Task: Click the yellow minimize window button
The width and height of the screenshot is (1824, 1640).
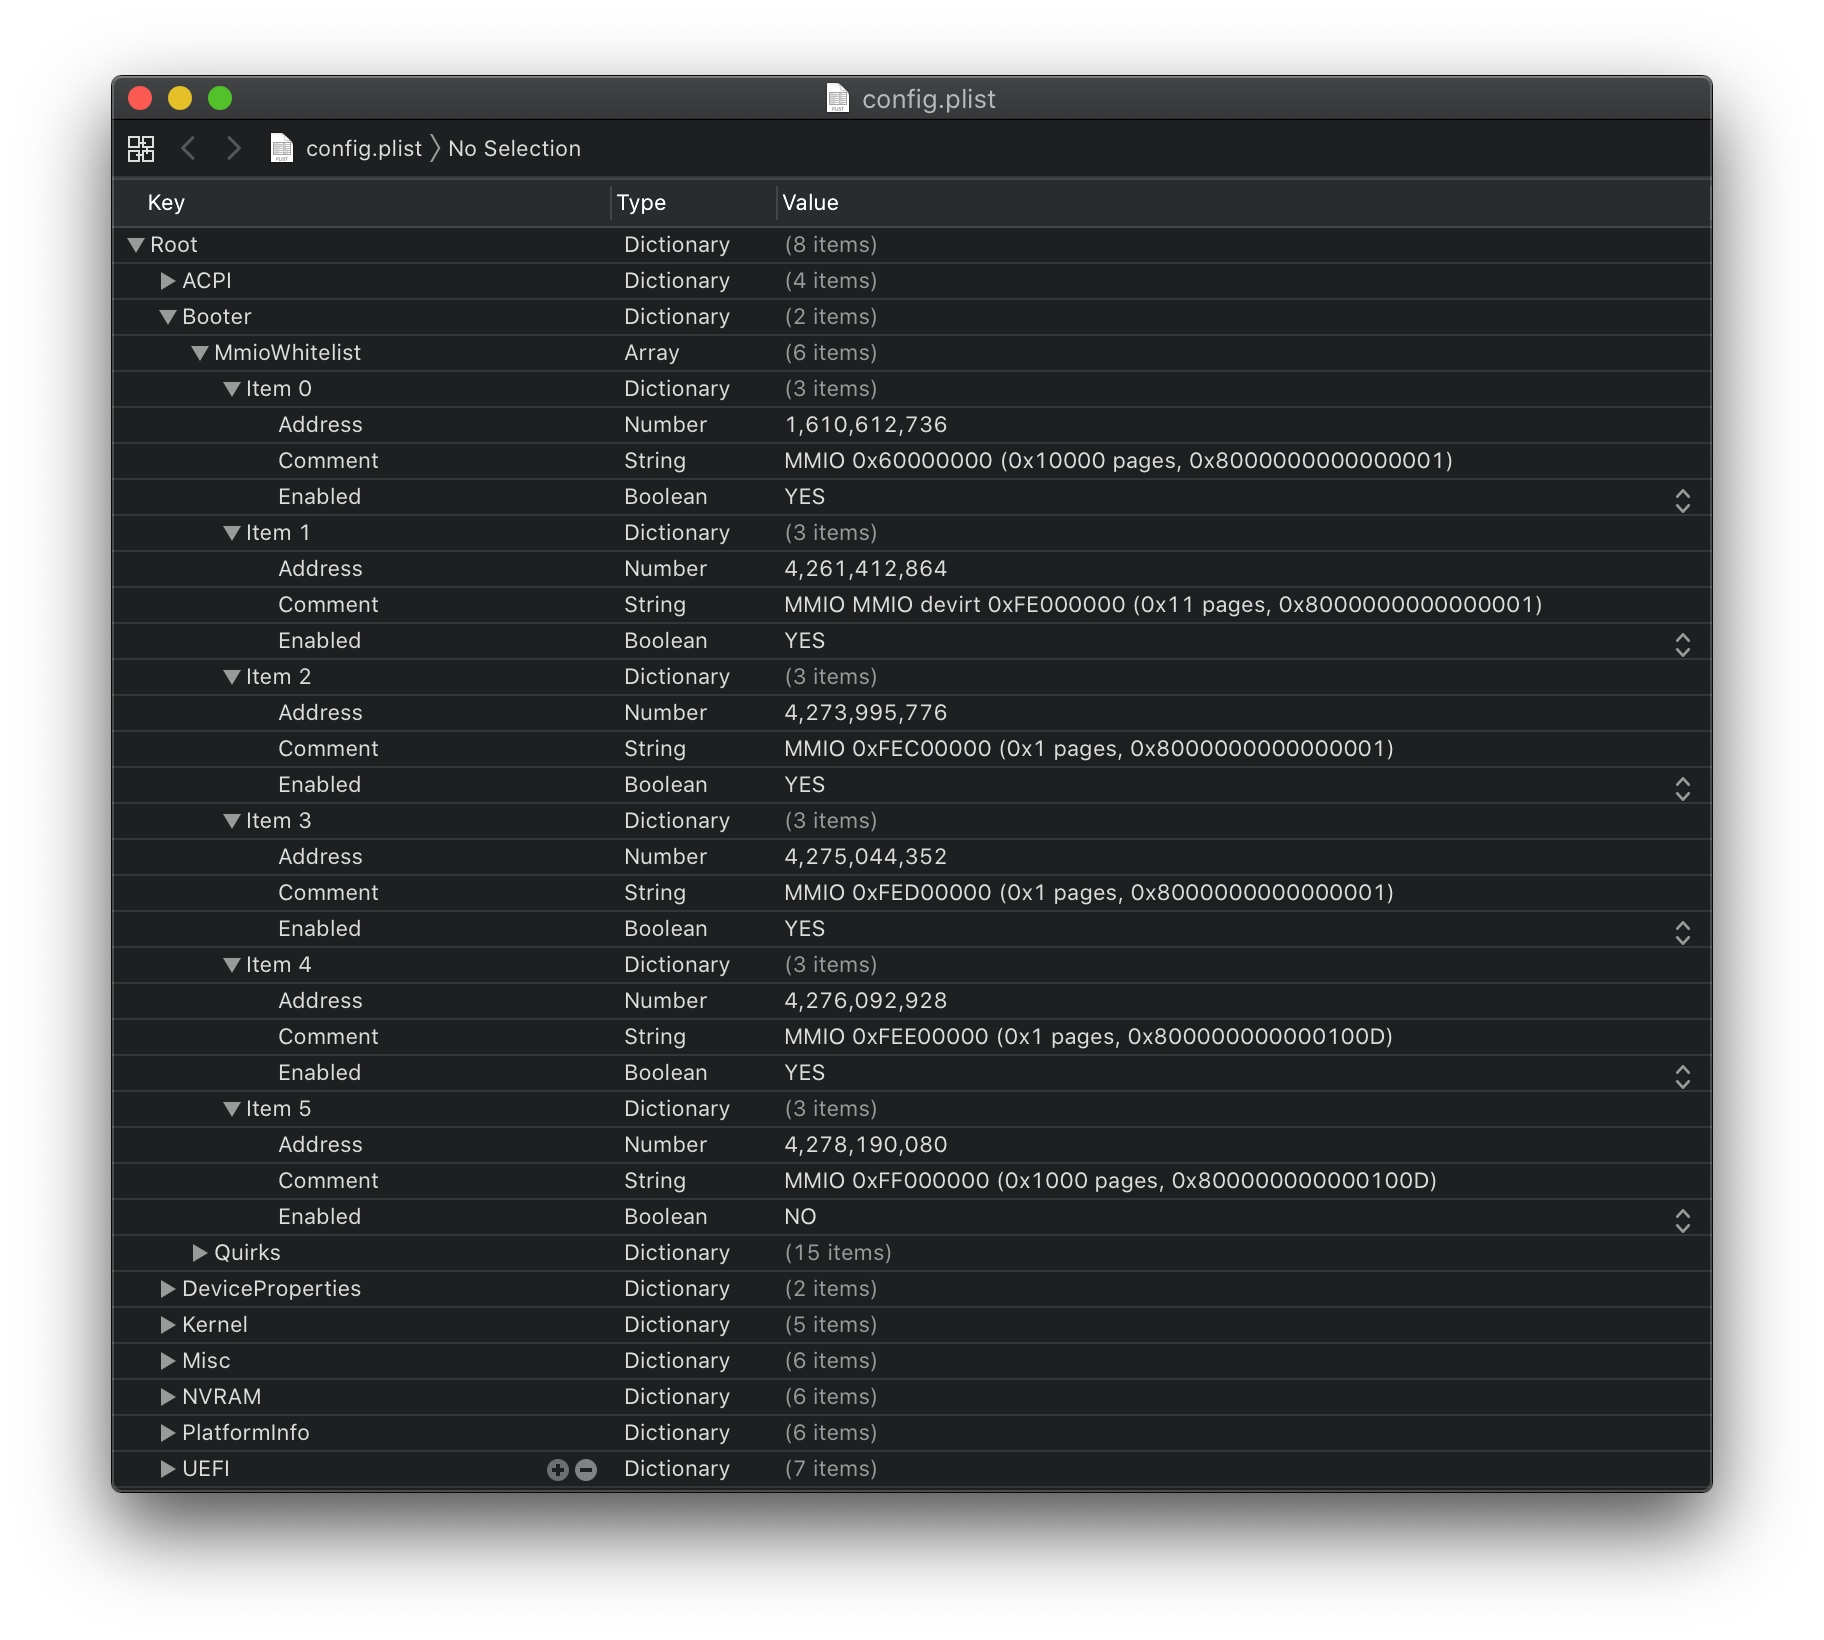Action: pos(180,98)
